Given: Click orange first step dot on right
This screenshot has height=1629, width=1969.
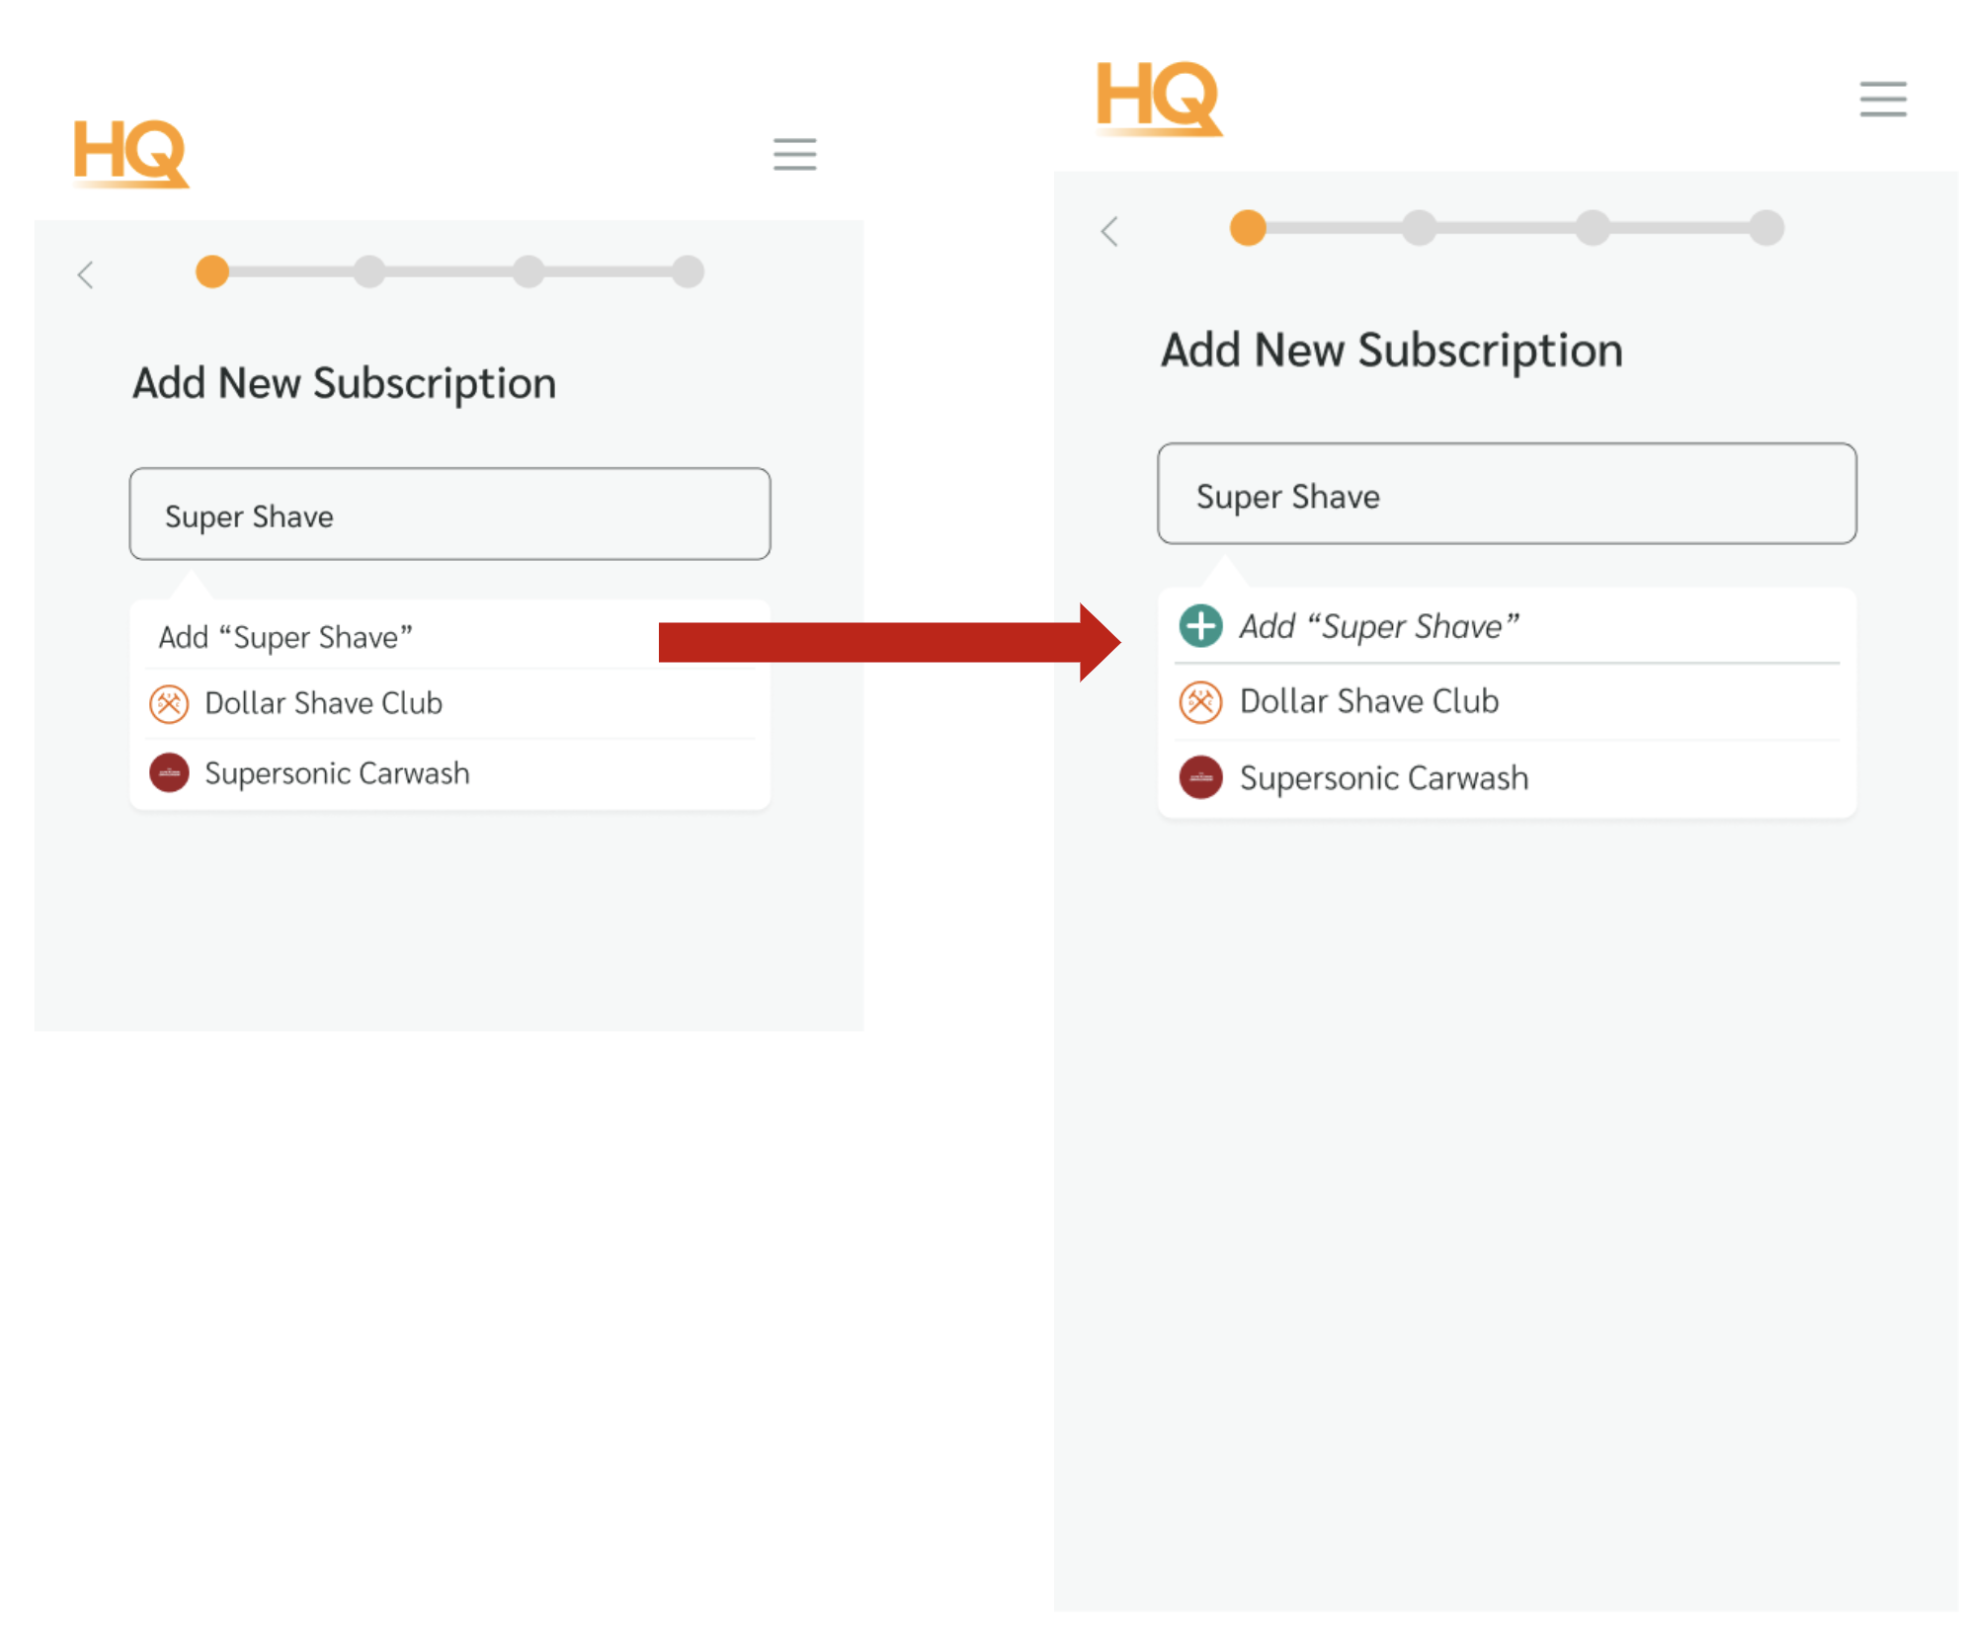Looking at the screenshot, I should (x=1247, y=227).
